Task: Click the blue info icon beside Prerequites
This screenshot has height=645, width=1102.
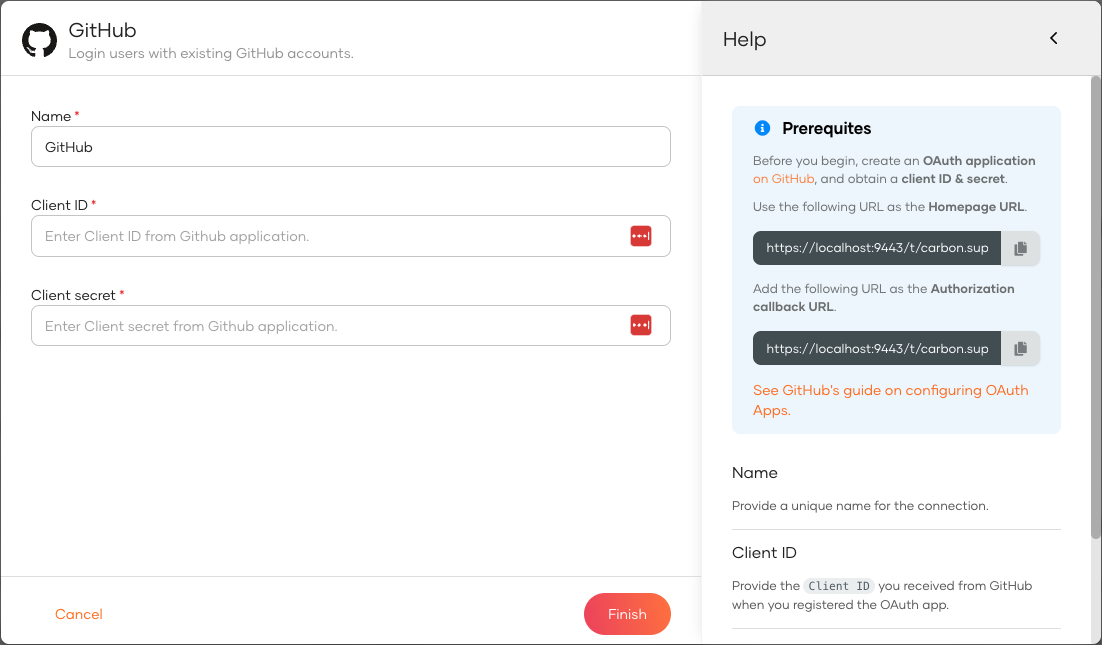Action: coord(762,128)
